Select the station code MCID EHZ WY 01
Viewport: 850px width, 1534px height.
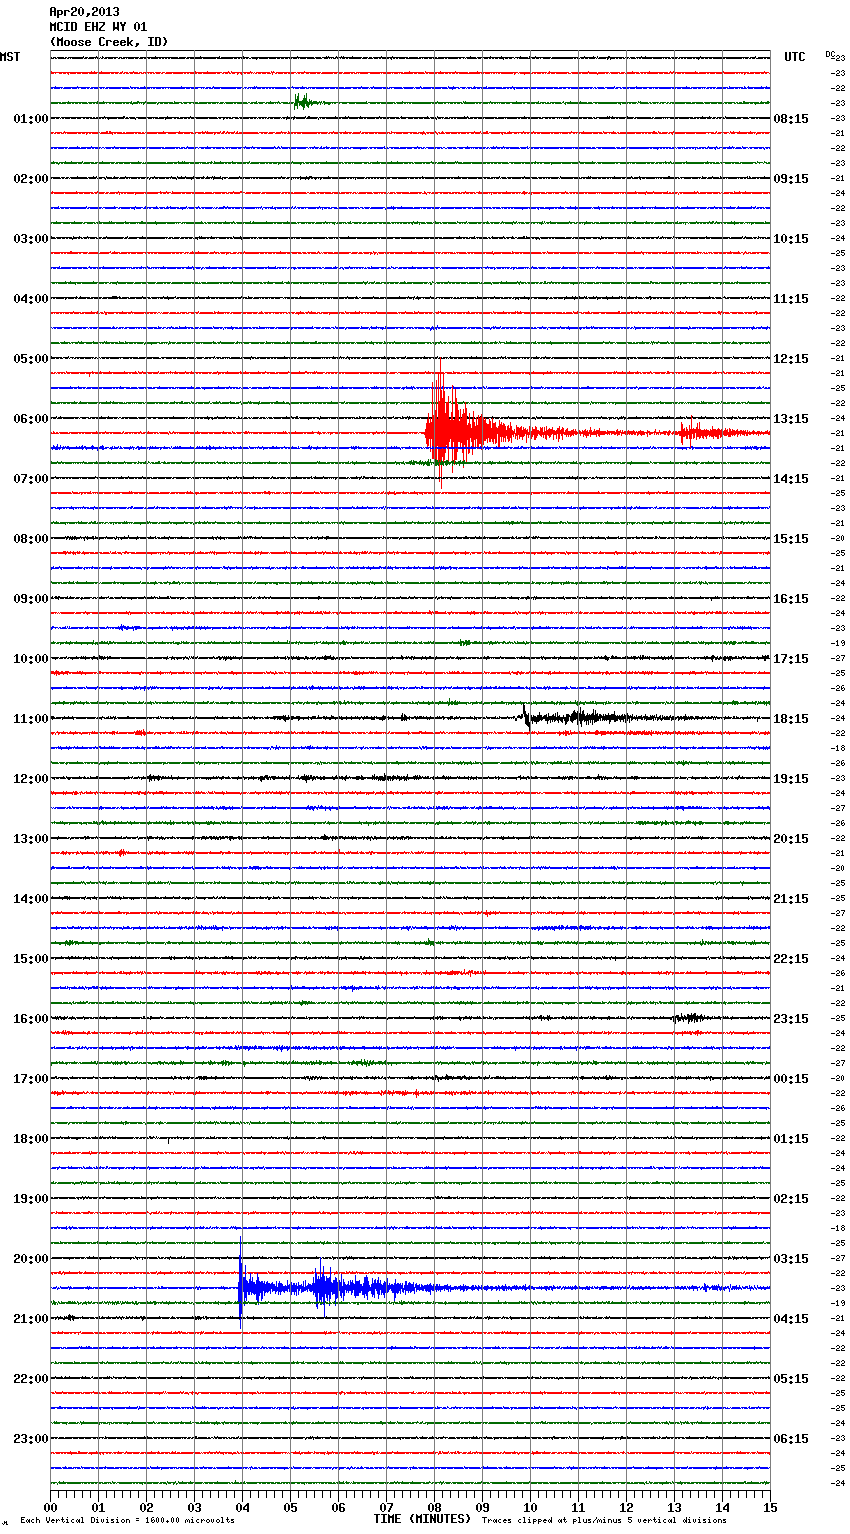pyautogui.click(x=98, y=27)
